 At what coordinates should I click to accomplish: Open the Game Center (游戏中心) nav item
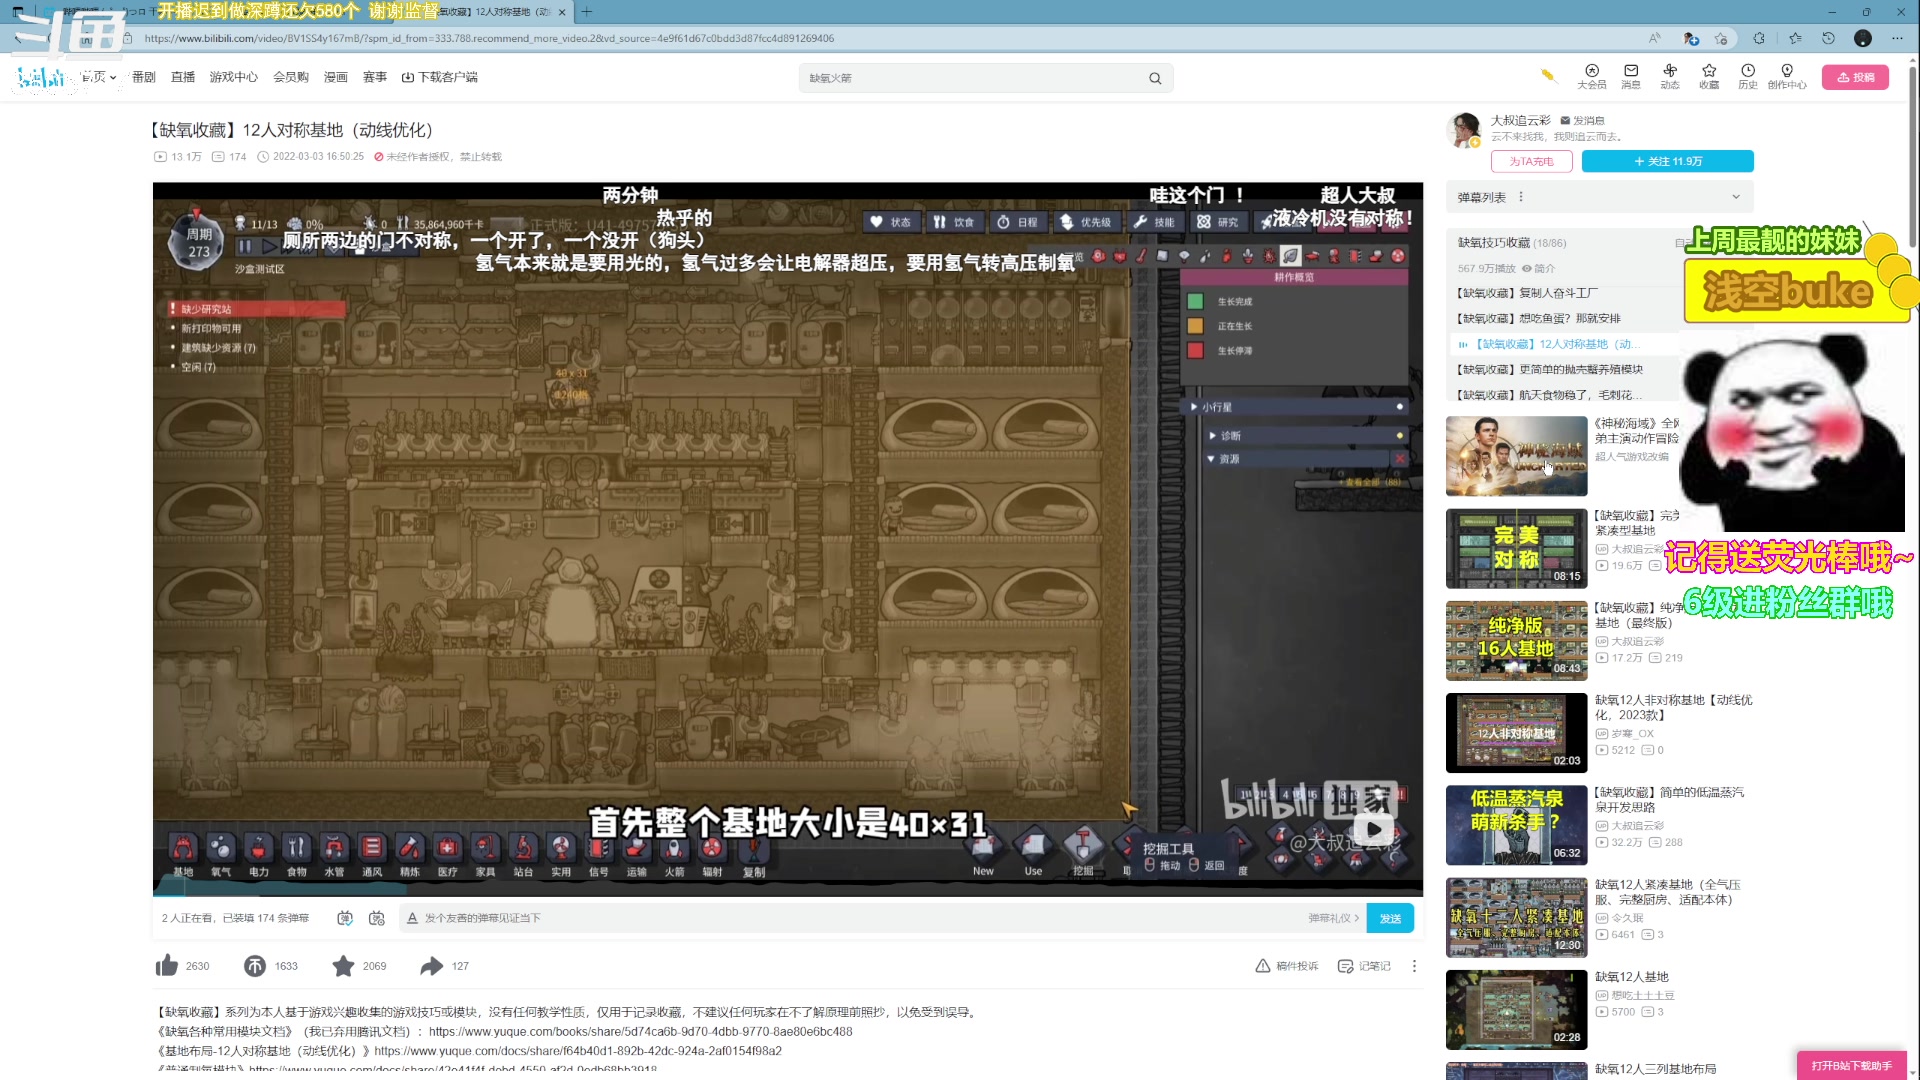(x=233, y=77)
